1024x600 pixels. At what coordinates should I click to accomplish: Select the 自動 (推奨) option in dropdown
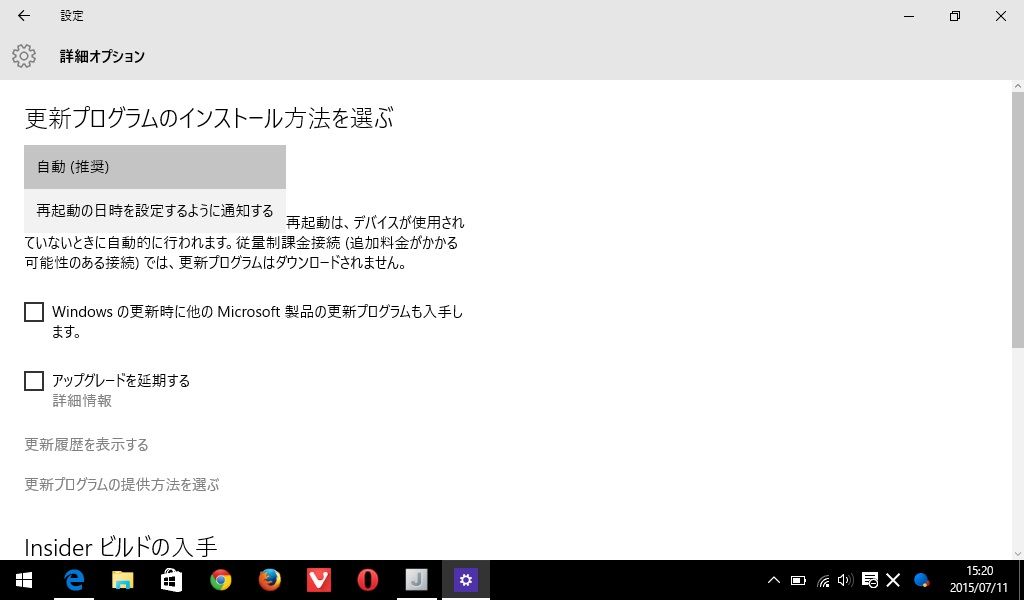coord(155,167)
